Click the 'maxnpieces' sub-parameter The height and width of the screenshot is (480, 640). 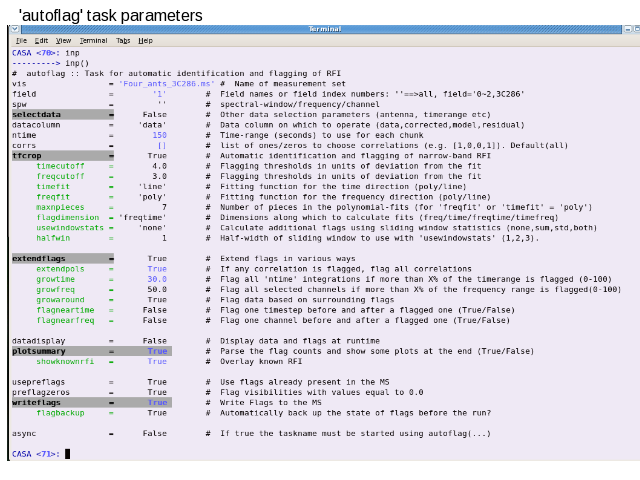coord(60,207)
